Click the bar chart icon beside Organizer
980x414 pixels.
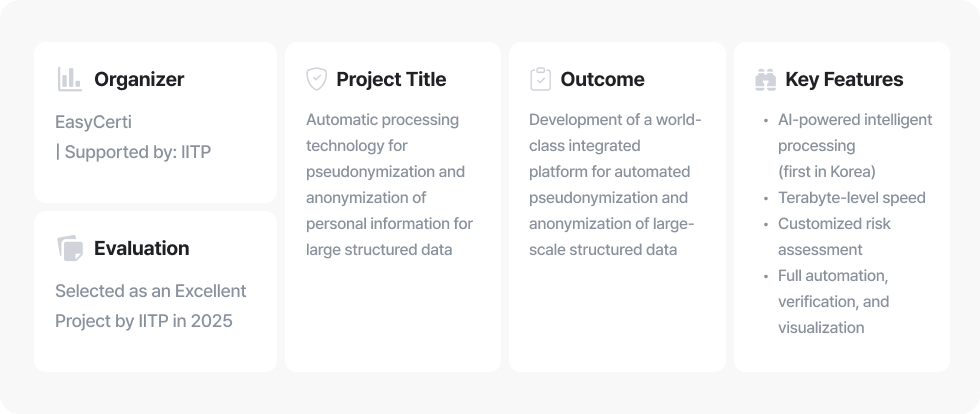(69, 79)
